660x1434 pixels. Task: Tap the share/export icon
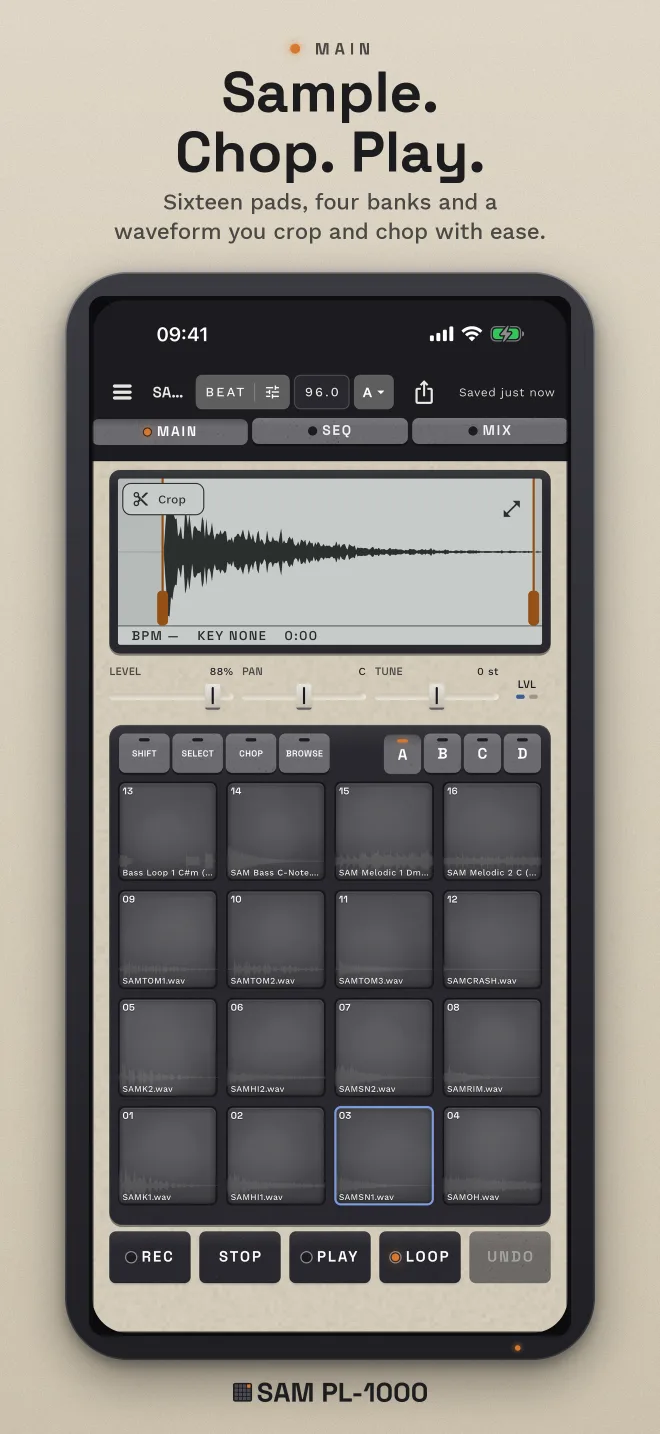tap(424, 392)
